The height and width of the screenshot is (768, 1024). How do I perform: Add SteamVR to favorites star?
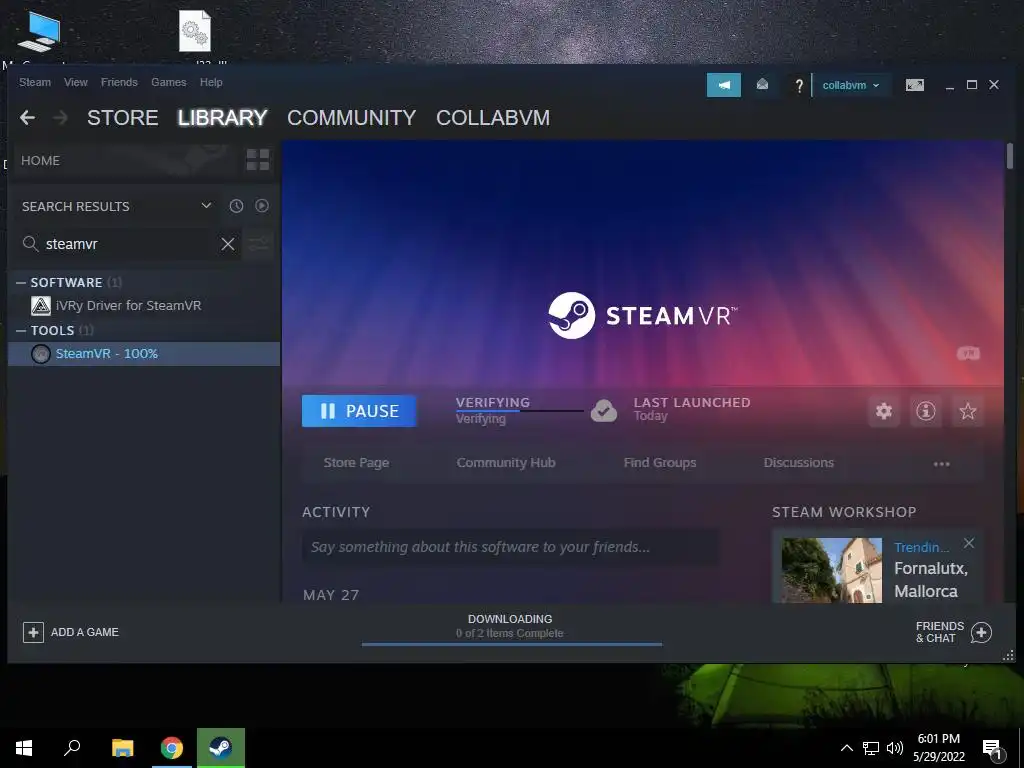pos(967,411)
